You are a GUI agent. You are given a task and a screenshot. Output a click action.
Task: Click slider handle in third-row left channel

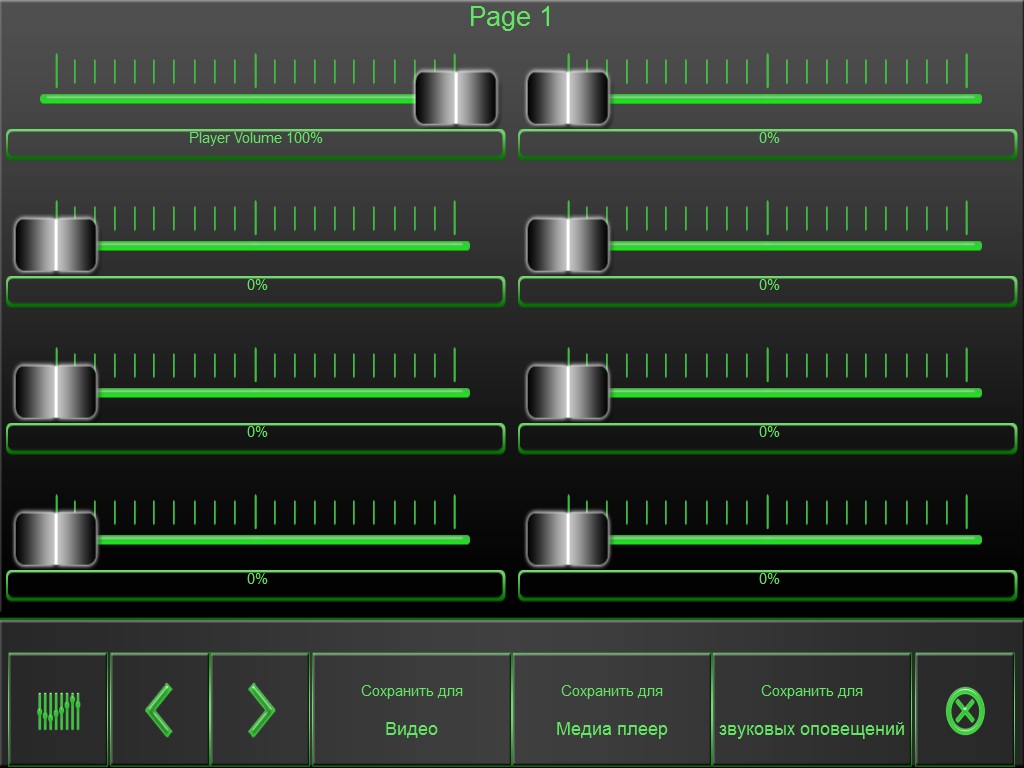click(x=56, y=392)
